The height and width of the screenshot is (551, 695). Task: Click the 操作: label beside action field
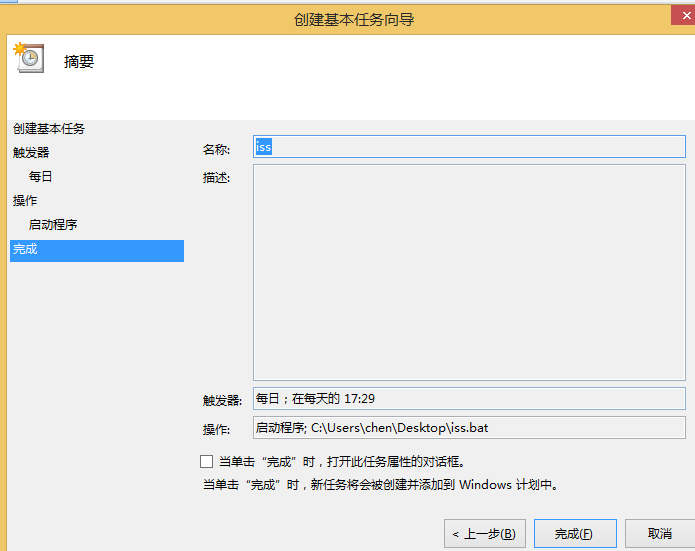216,429
